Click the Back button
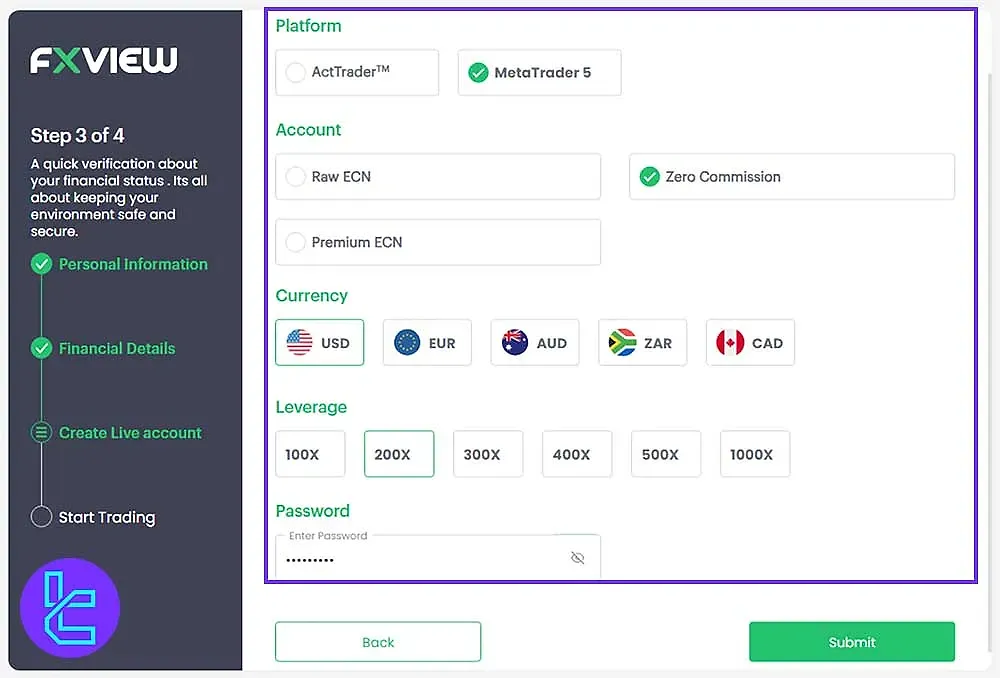 point(378,642)
